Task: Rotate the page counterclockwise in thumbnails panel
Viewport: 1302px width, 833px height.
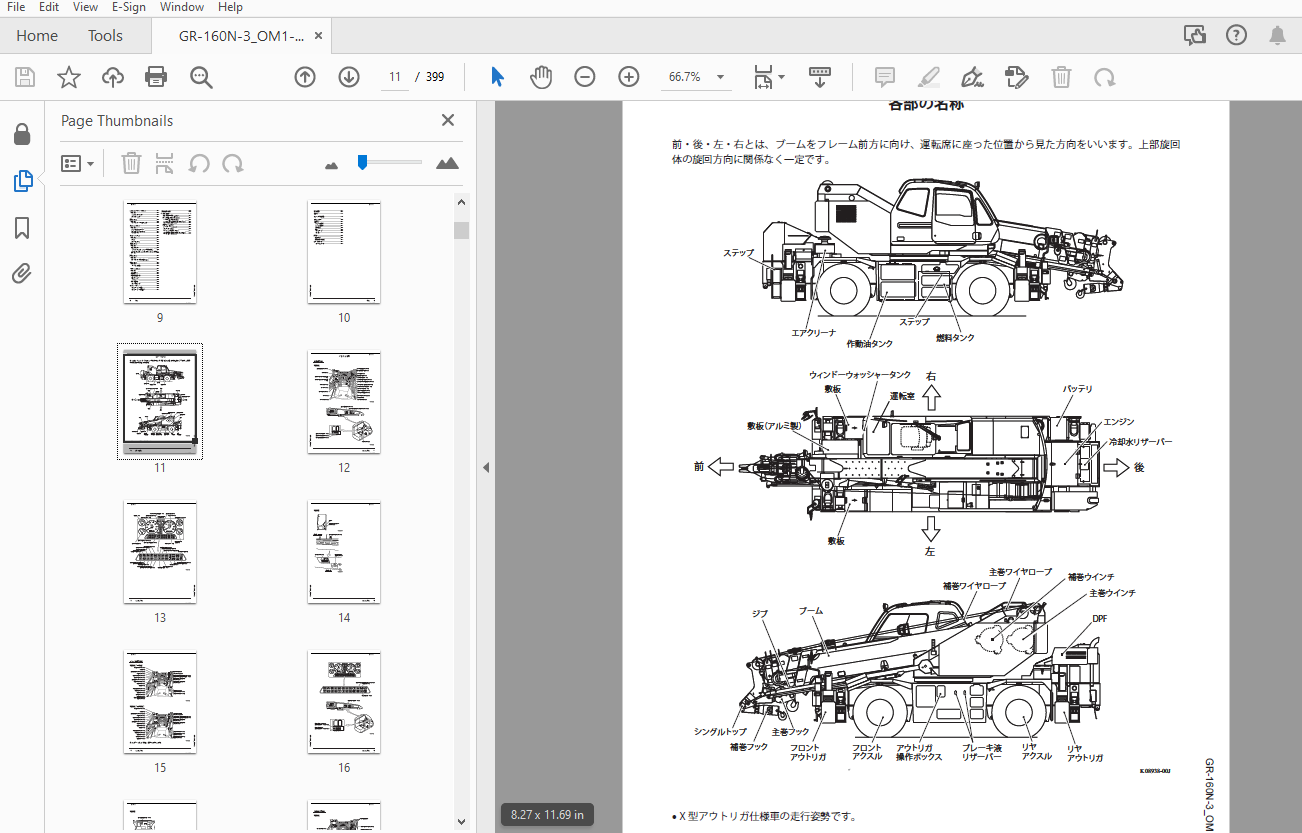Action: (x=199, y=163)
